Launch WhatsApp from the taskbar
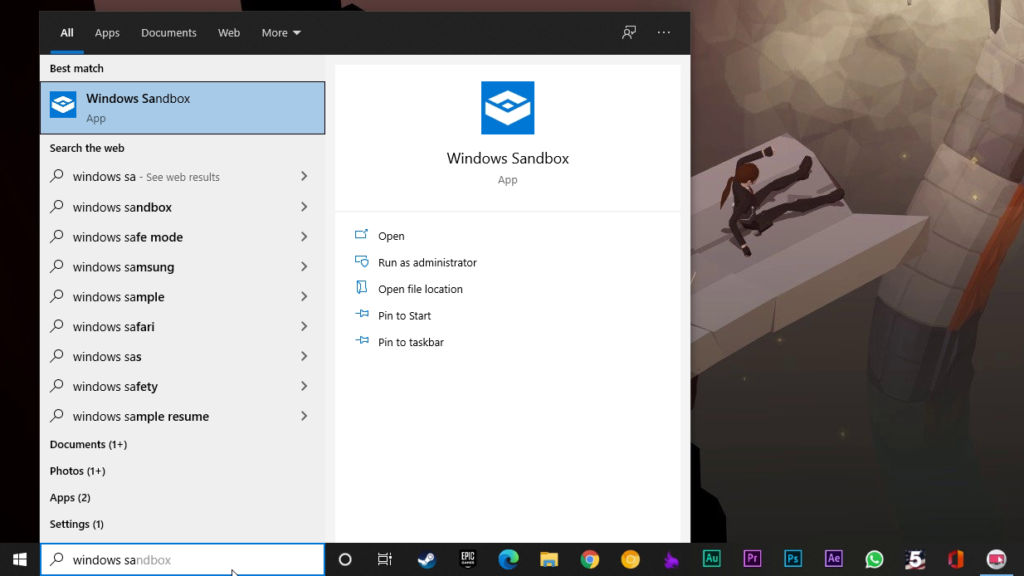Image resolution: width=1024 pixels, height=576 pixels. (x=874, y=560)
